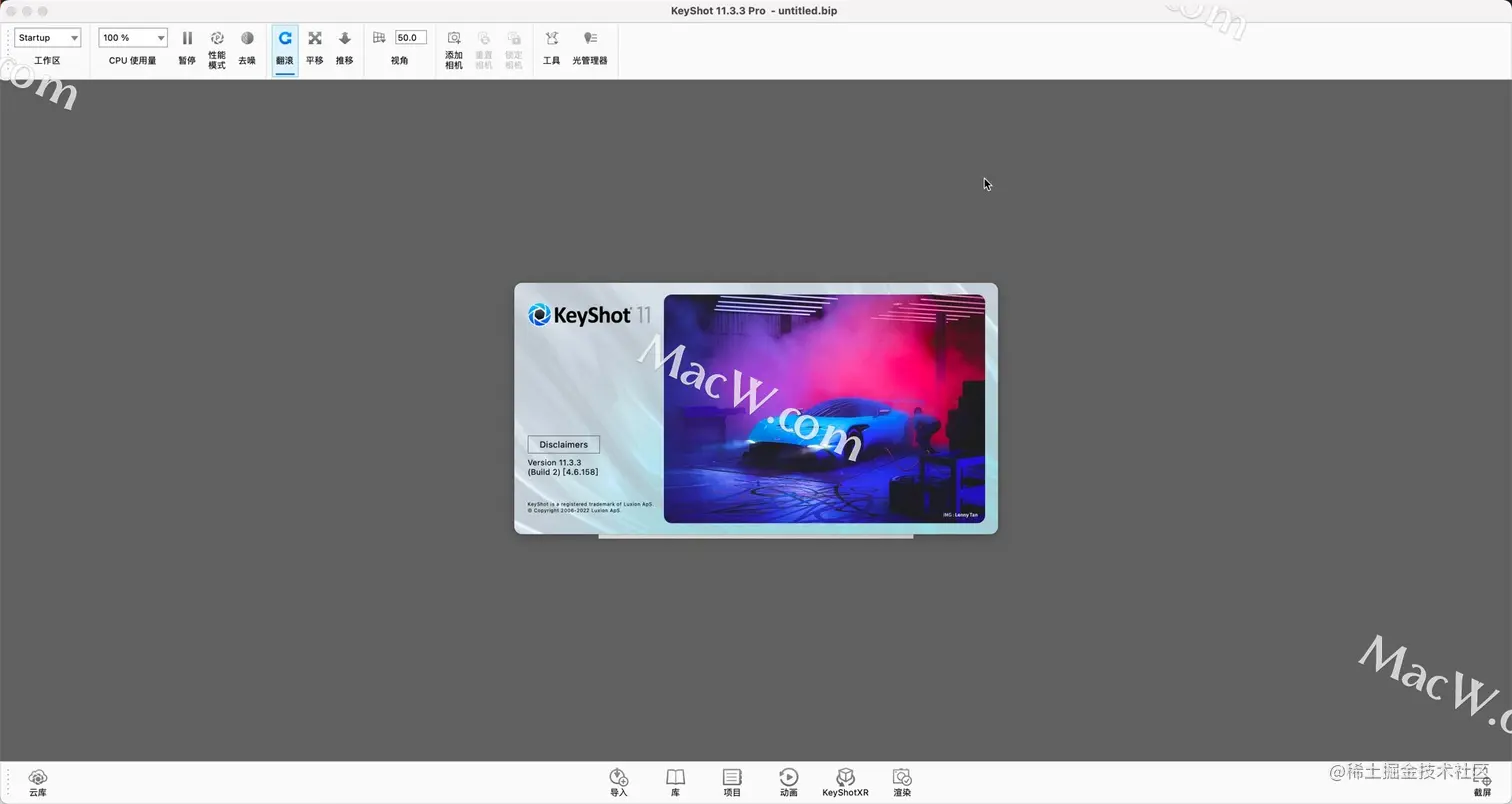
Task: Click the KeyShot 11 logo
Action: [x=590, y=315]
